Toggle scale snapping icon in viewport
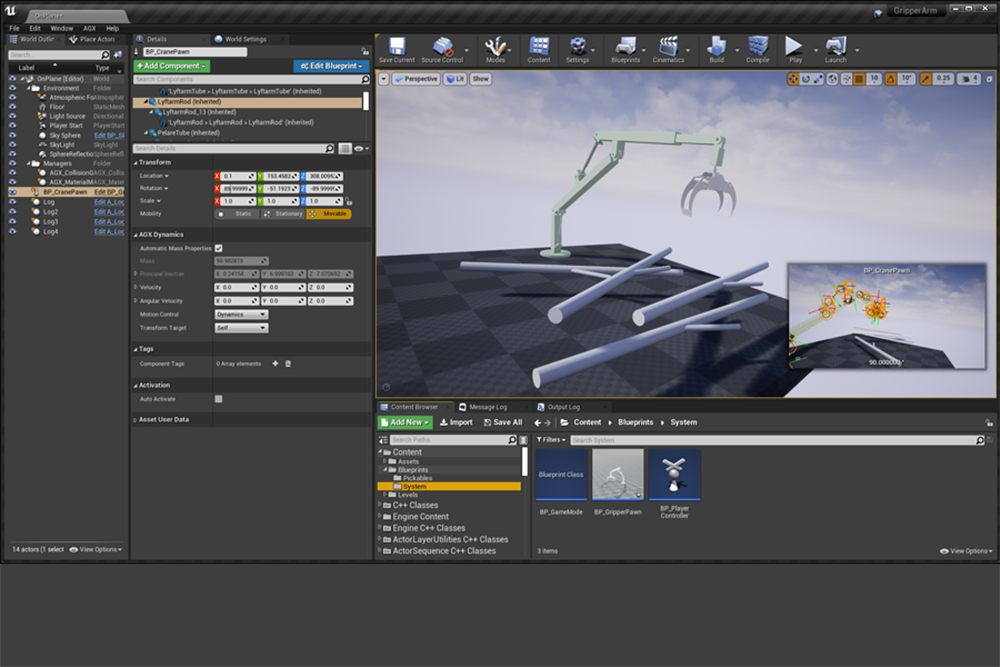The width and height of the screenshot is (1000, 667). tap(925, 79)
